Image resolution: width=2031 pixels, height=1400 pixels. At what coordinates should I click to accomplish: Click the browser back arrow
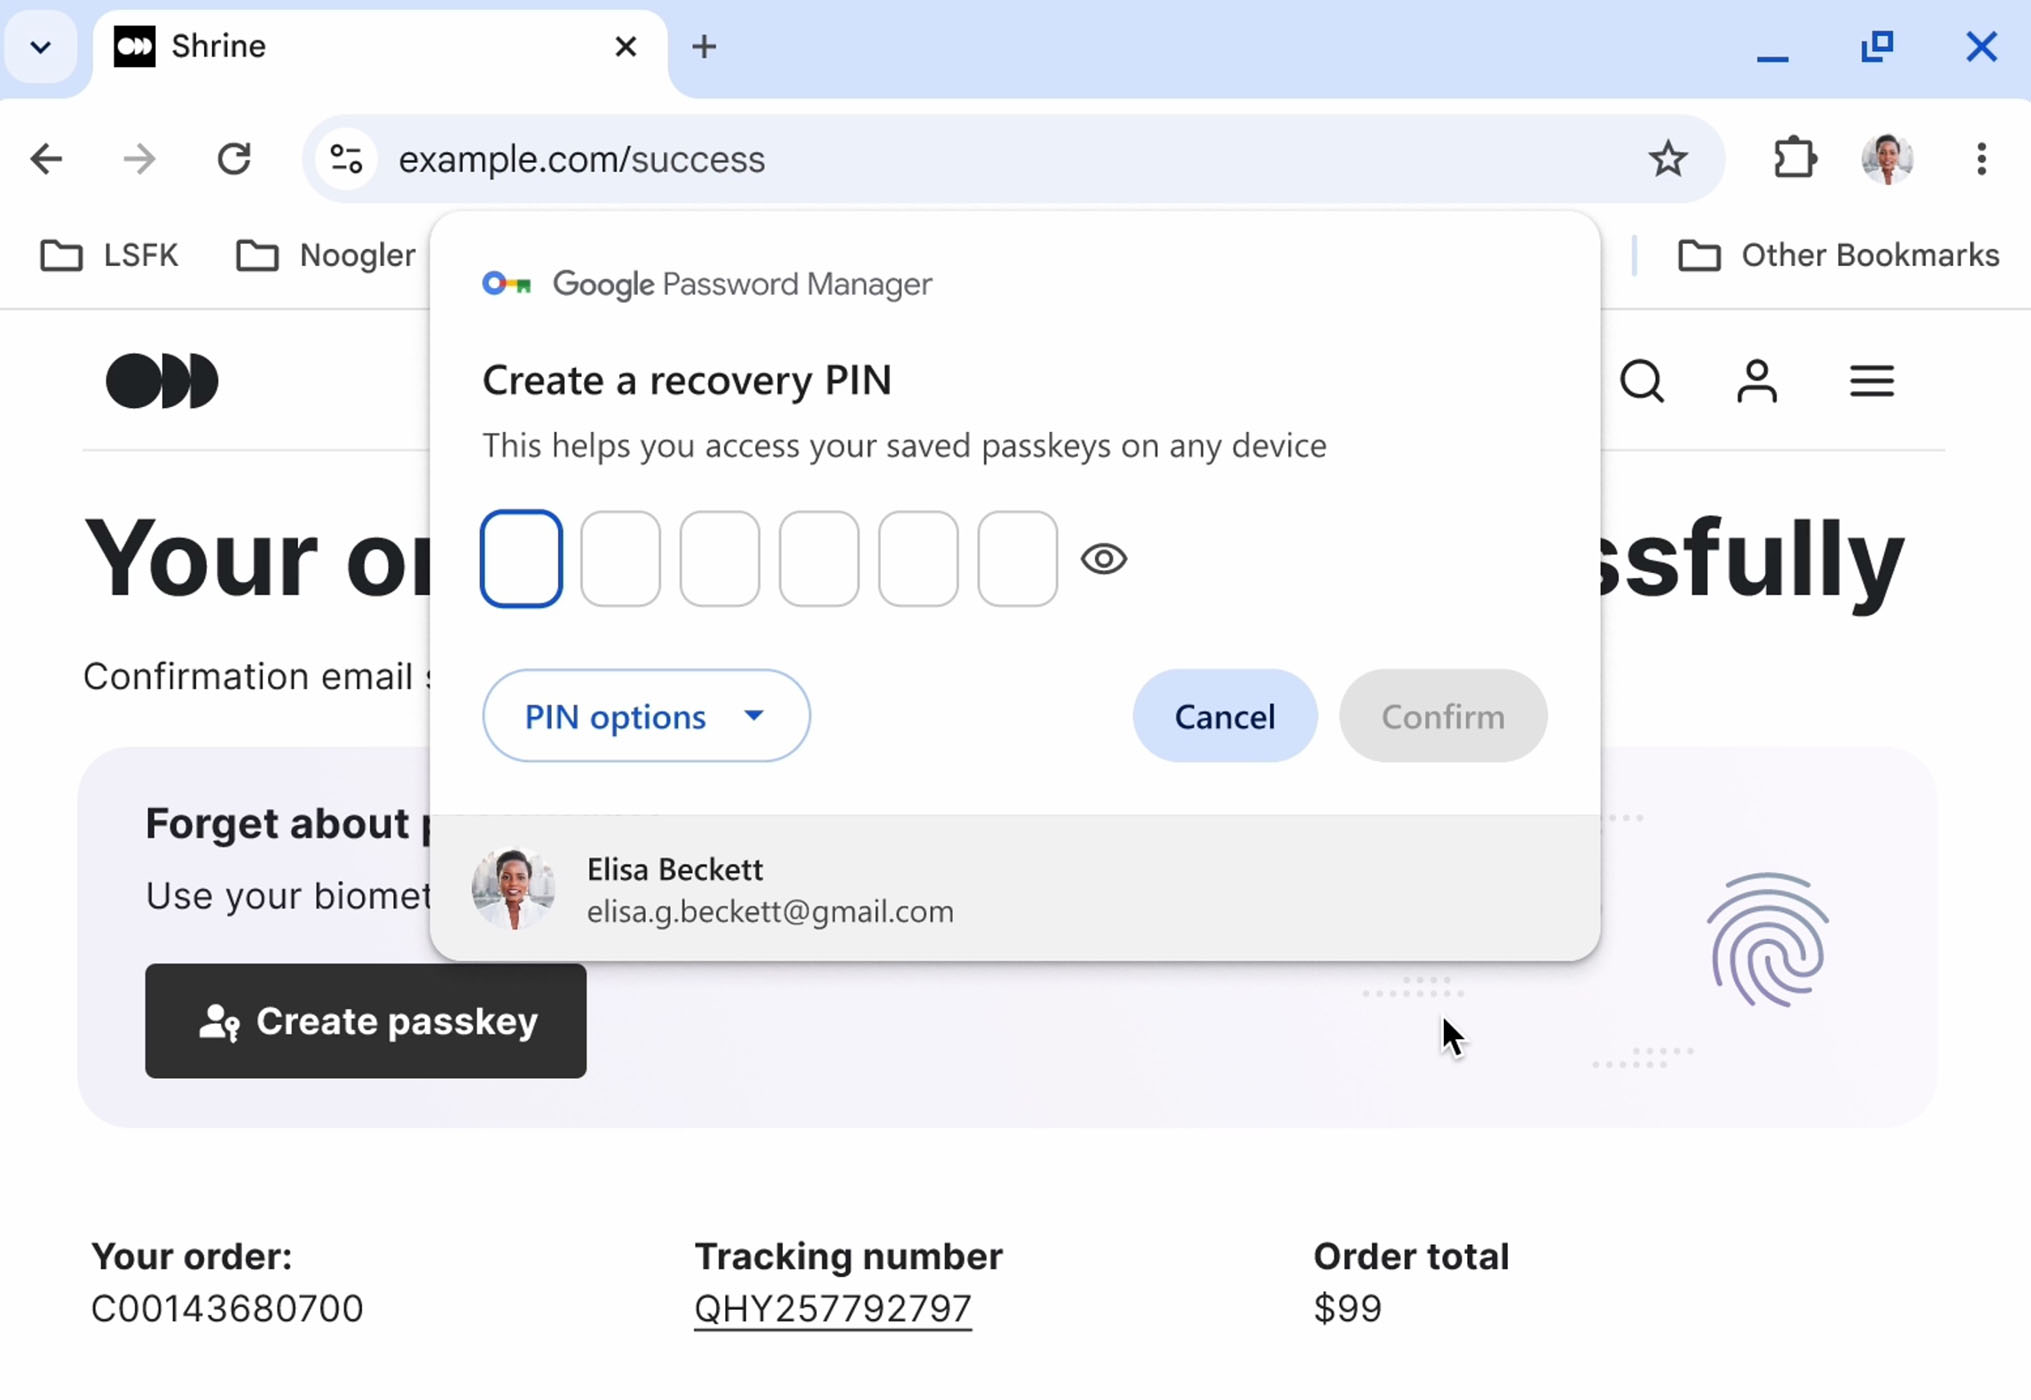(46, 159)
